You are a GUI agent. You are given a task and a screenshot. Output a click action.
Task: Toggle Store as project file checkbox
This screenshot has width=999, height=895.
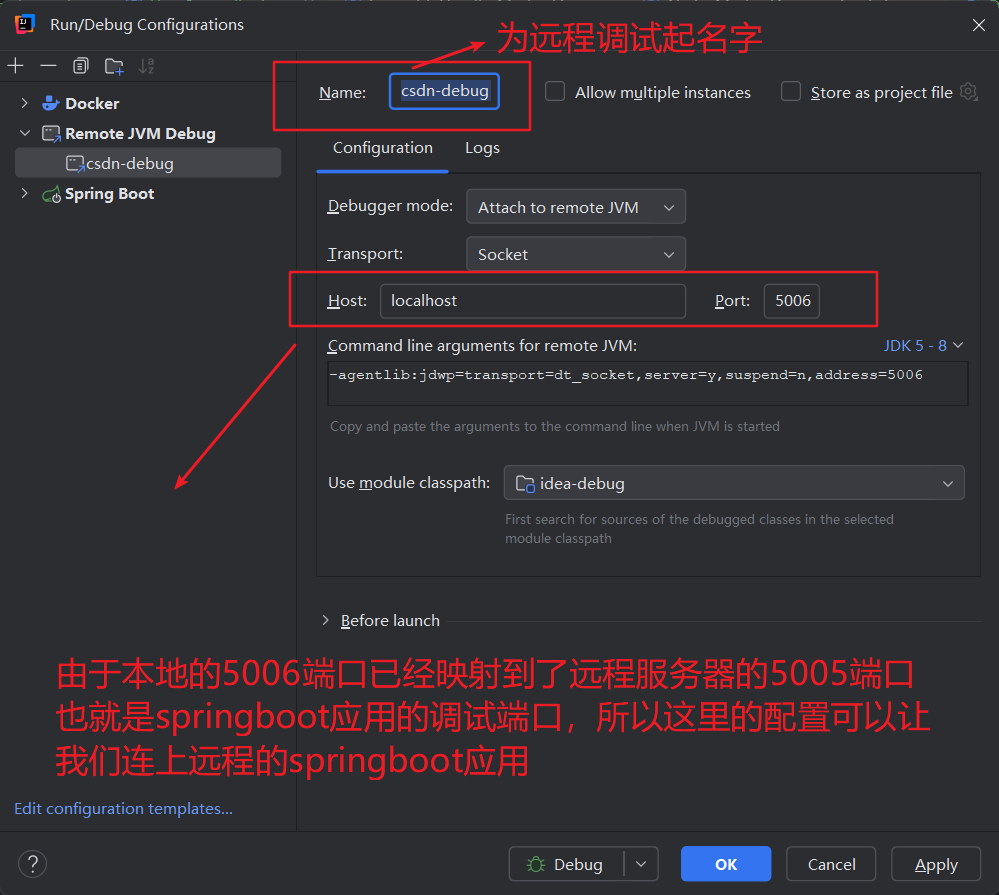[x=791, y=92]
